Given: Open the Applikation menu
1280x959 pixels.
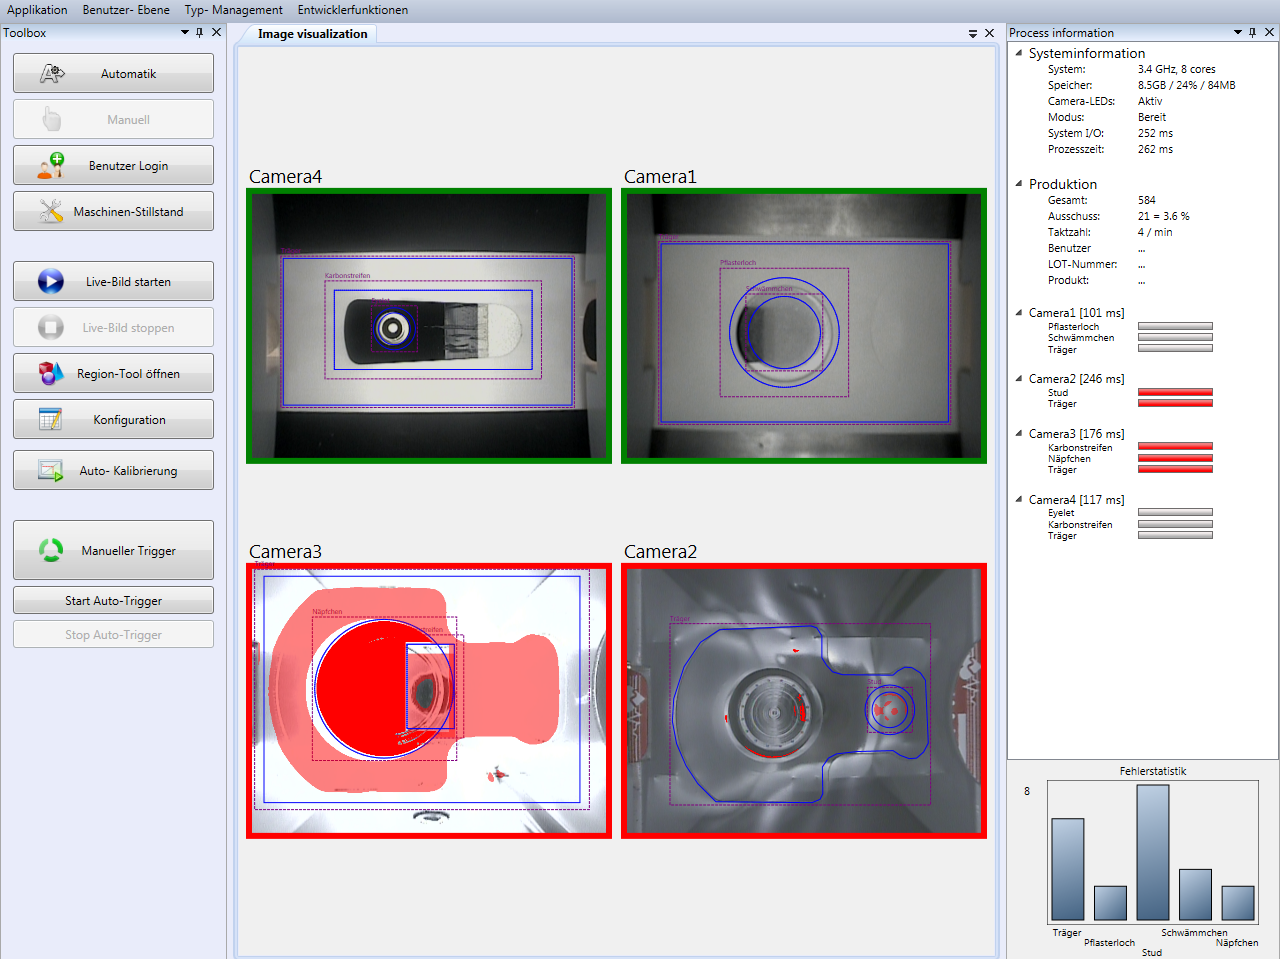Looking at the screenshot, I should [37, 10].
